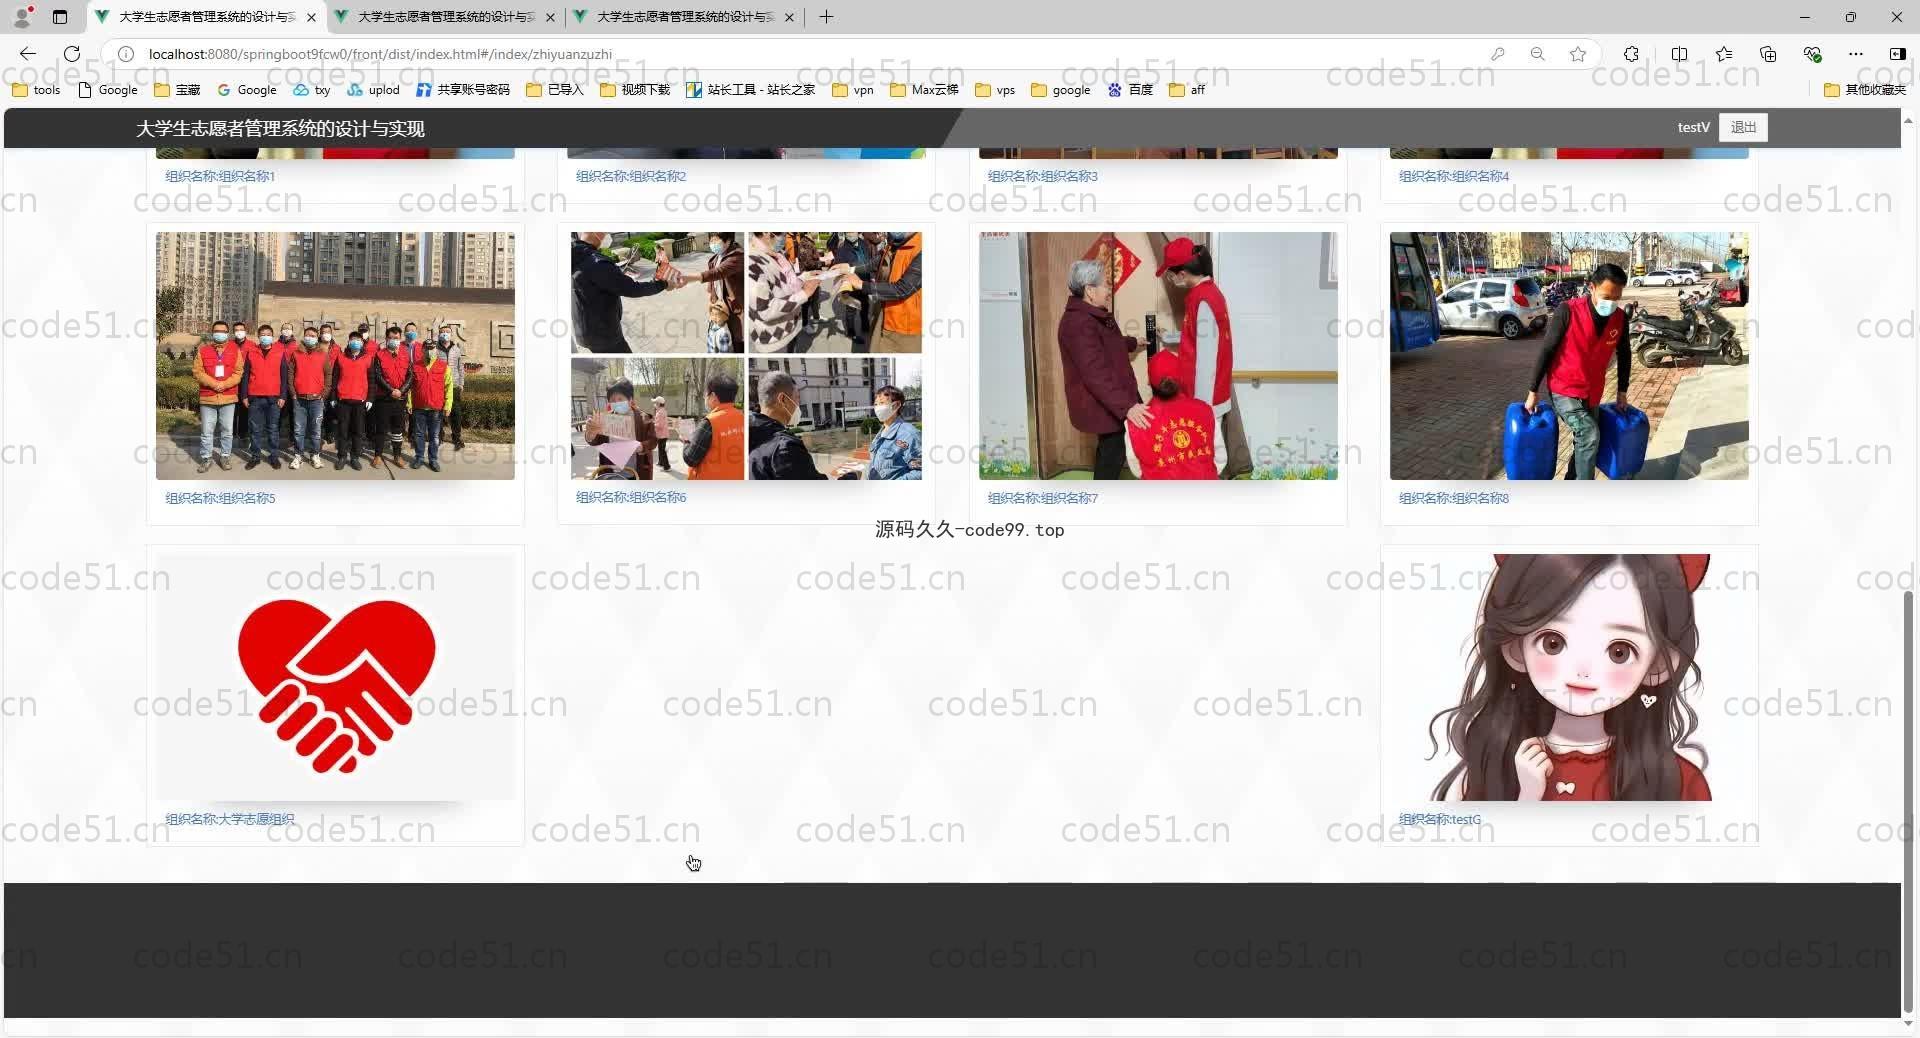
Task: Open browser essentials heart icon
Action: [1812, 54]
